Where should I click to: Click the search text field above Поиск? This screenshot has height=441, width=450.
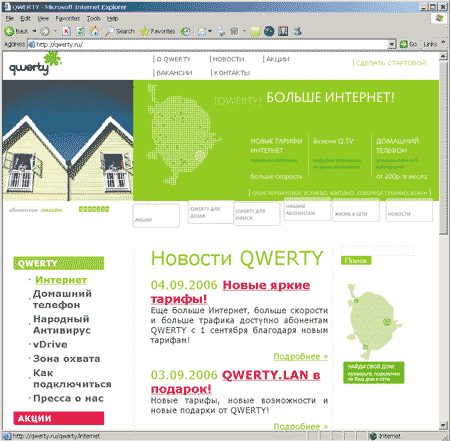(377, 251)
